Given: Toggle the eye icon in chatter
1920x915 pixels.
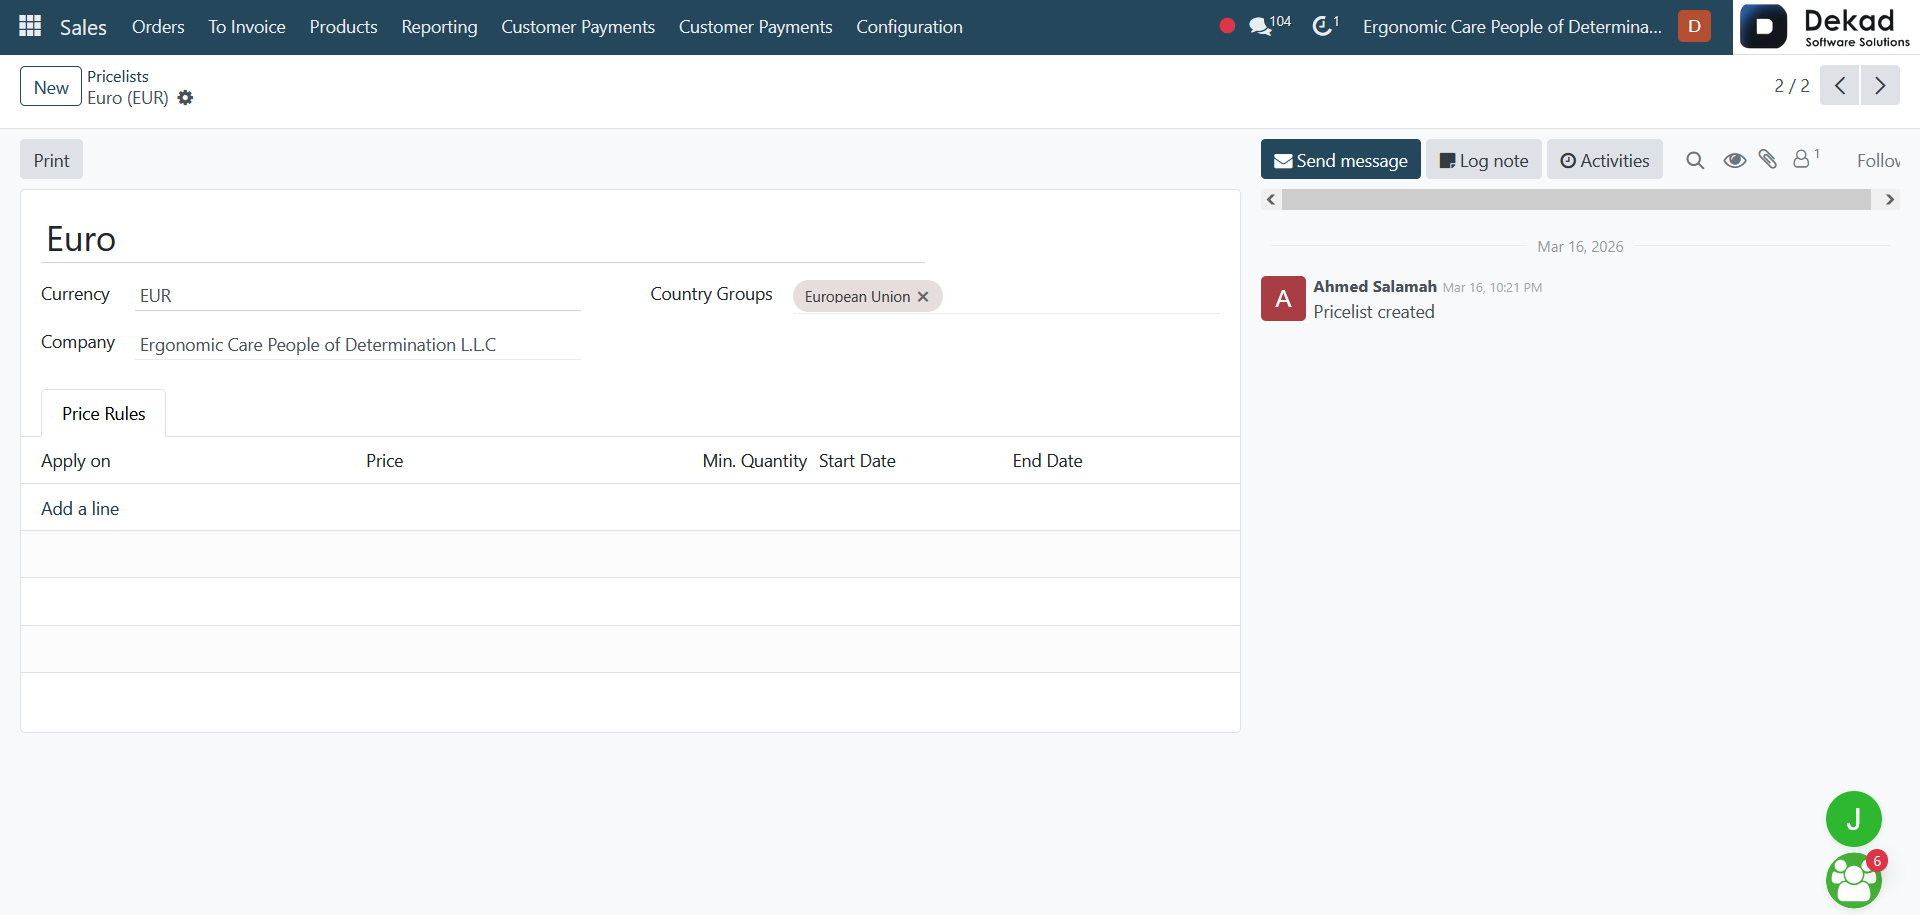Looking at the screenshot, I should pyautogui.click(x=1734, y=160).
